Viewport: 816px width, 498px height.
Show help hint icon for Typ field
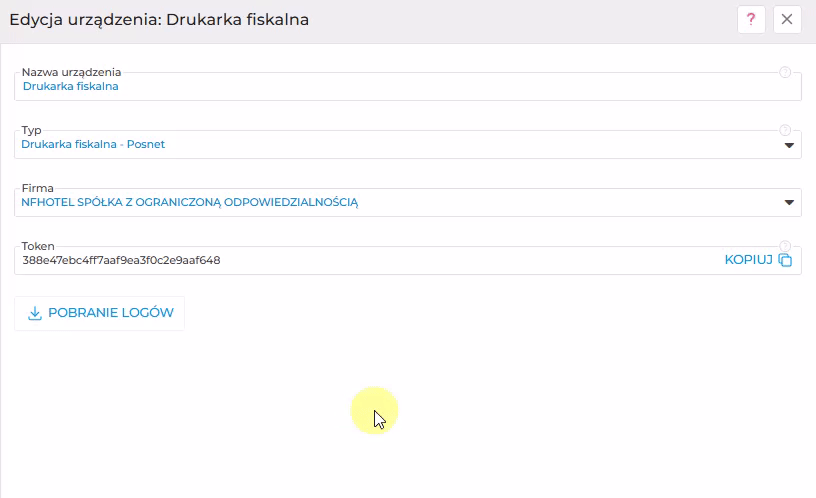coord(785,130)
